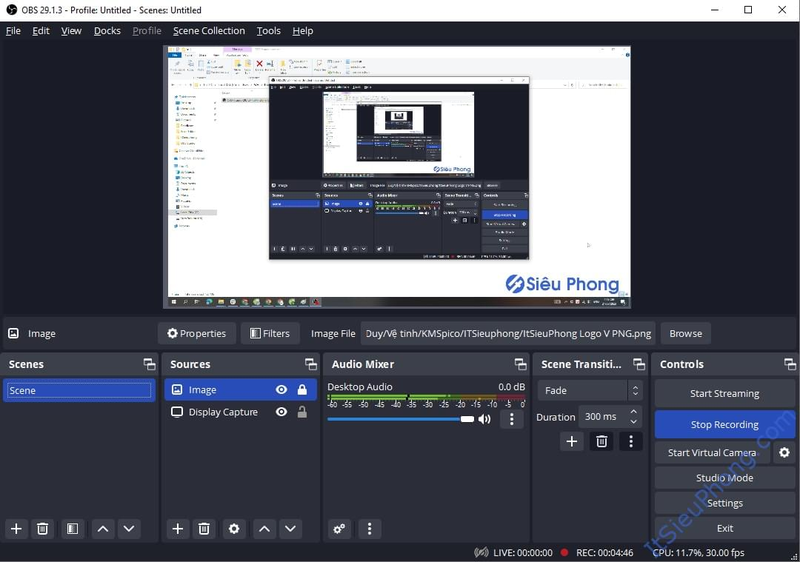Mute Desktop Audio speaker icon
Viewport: 800px width, 562px height.
click(x=485, y=419)
